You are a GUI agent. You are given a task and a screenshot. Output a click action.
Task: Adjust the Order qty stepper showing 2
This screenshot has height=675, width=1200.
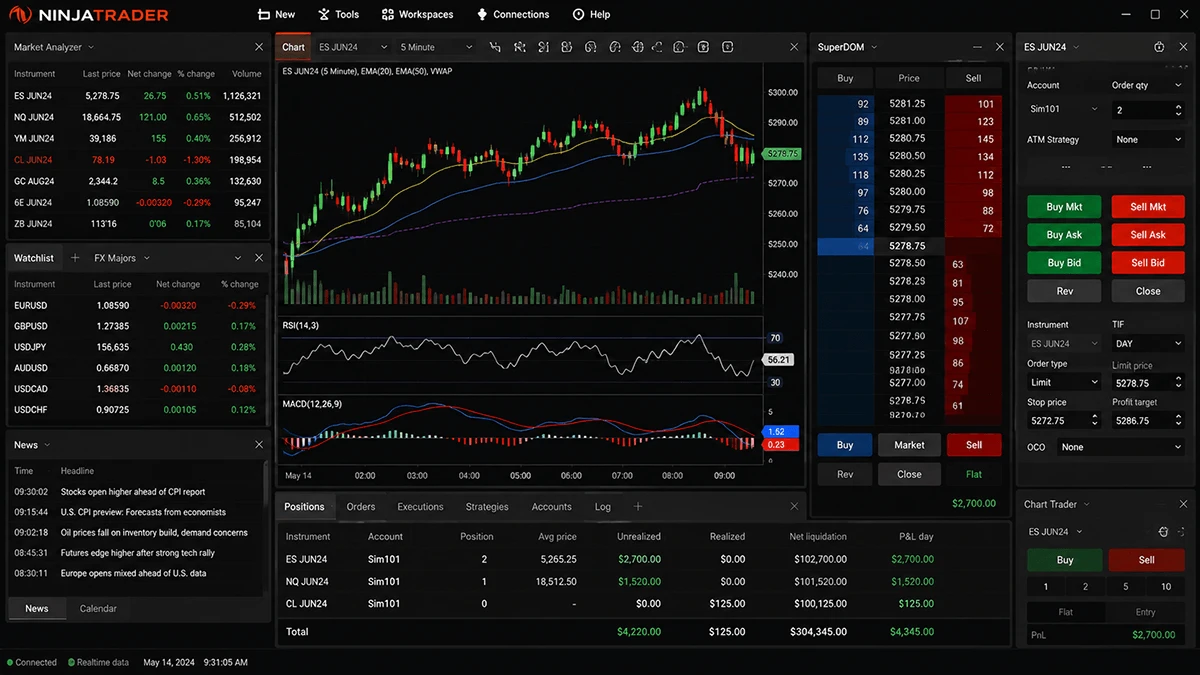tap(1178, 109)
